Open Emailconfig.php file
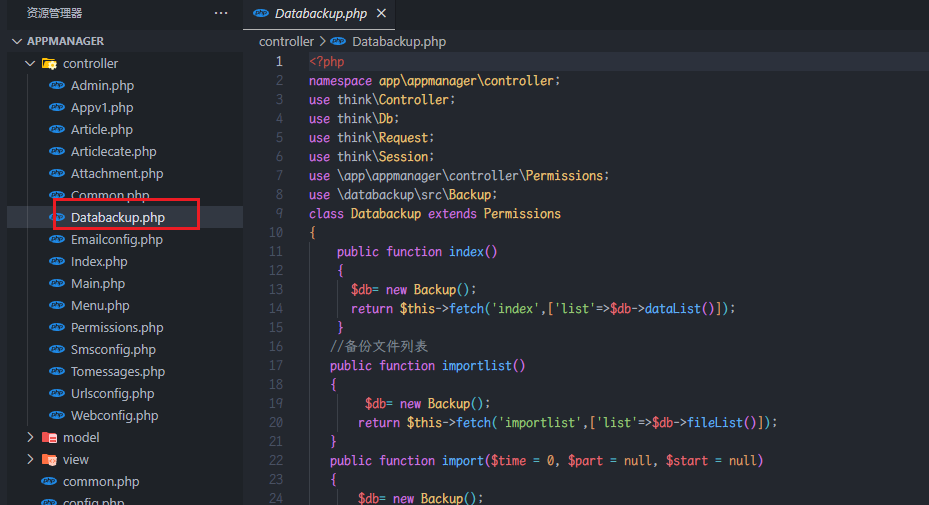Image resolution: width=929 pixels, height=505 pixels. click(x=117, y=239)
